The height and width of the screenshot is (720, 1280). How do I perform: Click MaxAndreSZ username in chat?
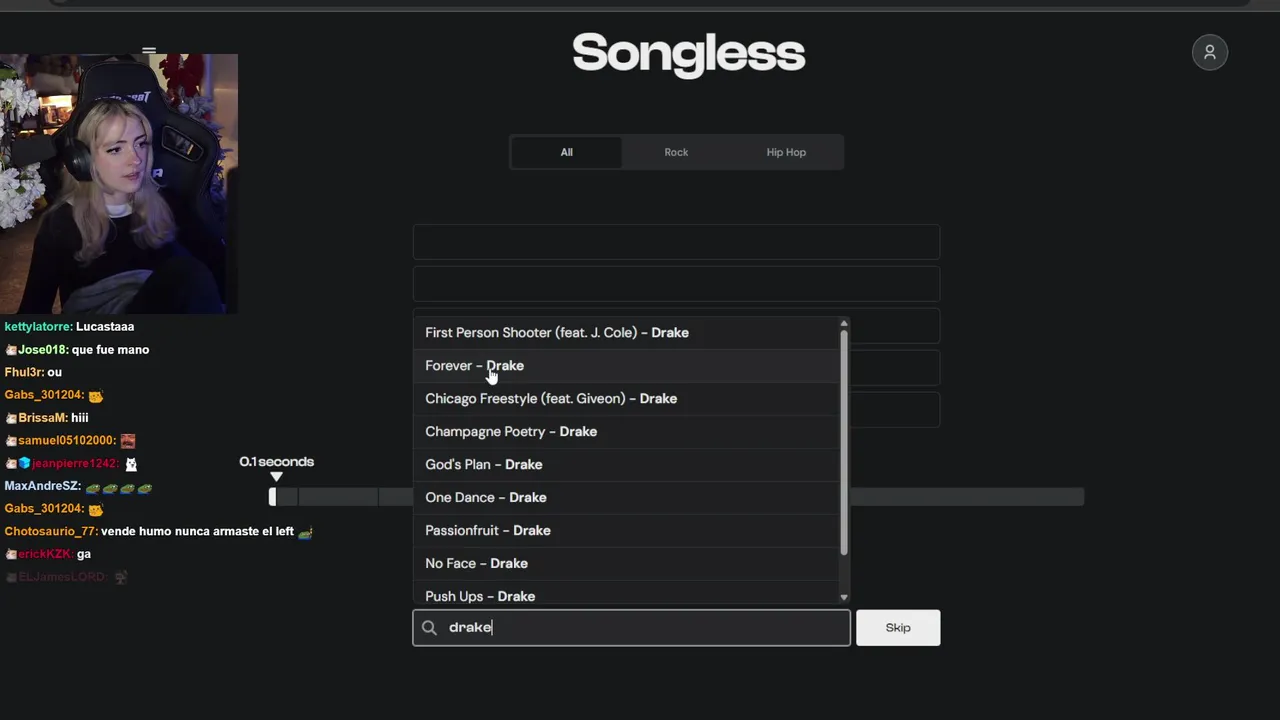pos(42,486)
